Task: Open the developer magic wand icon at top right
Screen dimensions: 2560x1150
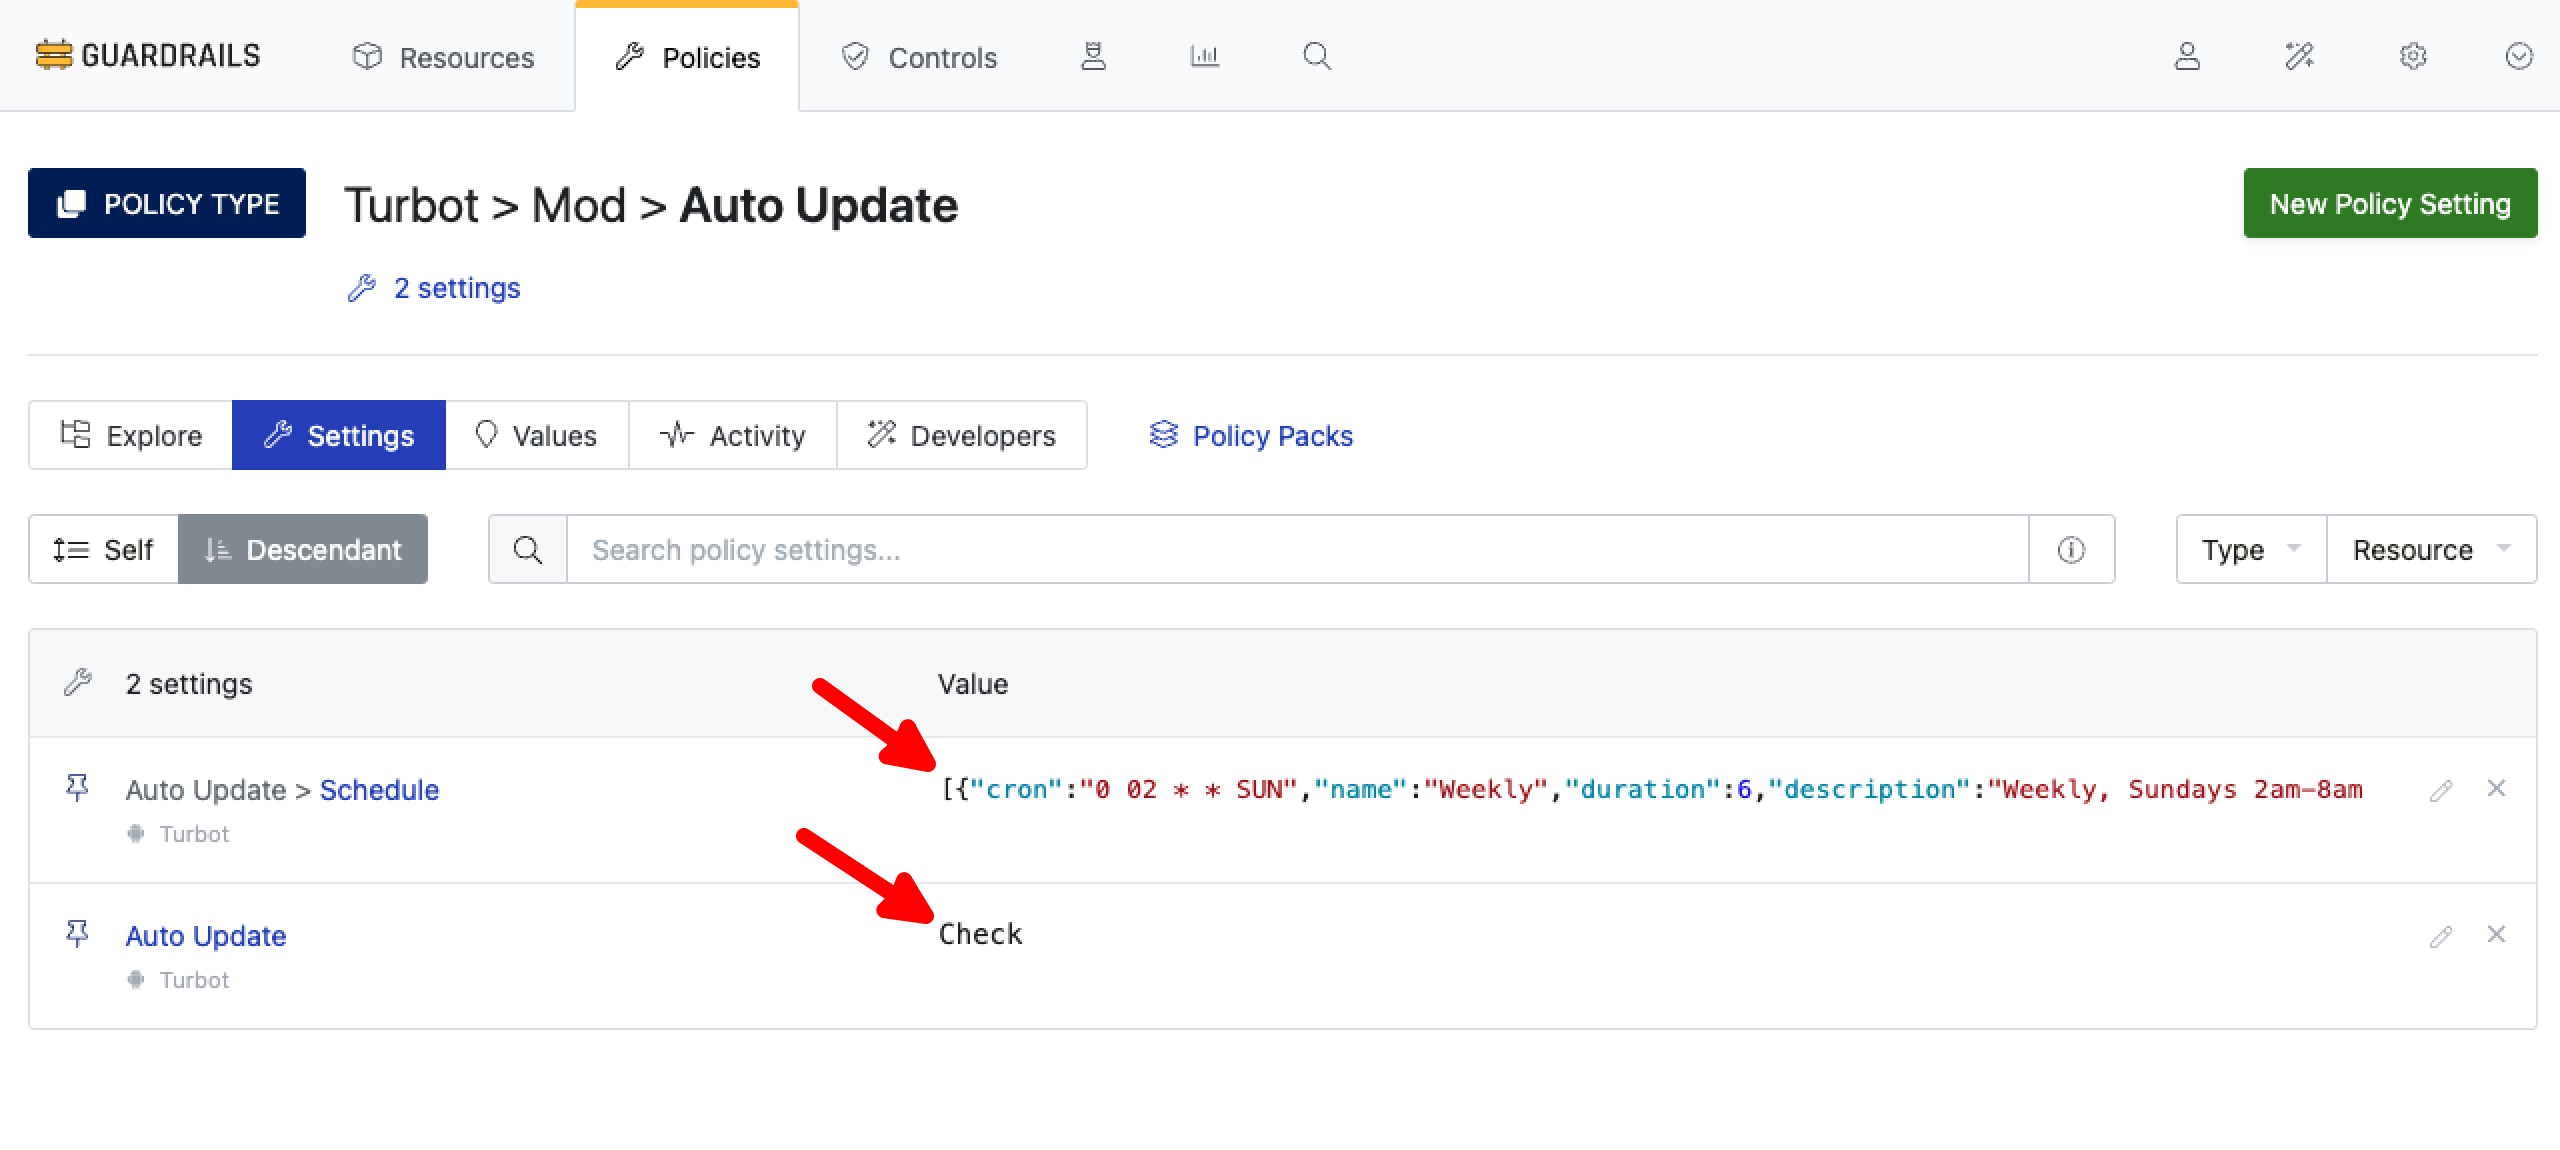Action: click(2299, 56)
